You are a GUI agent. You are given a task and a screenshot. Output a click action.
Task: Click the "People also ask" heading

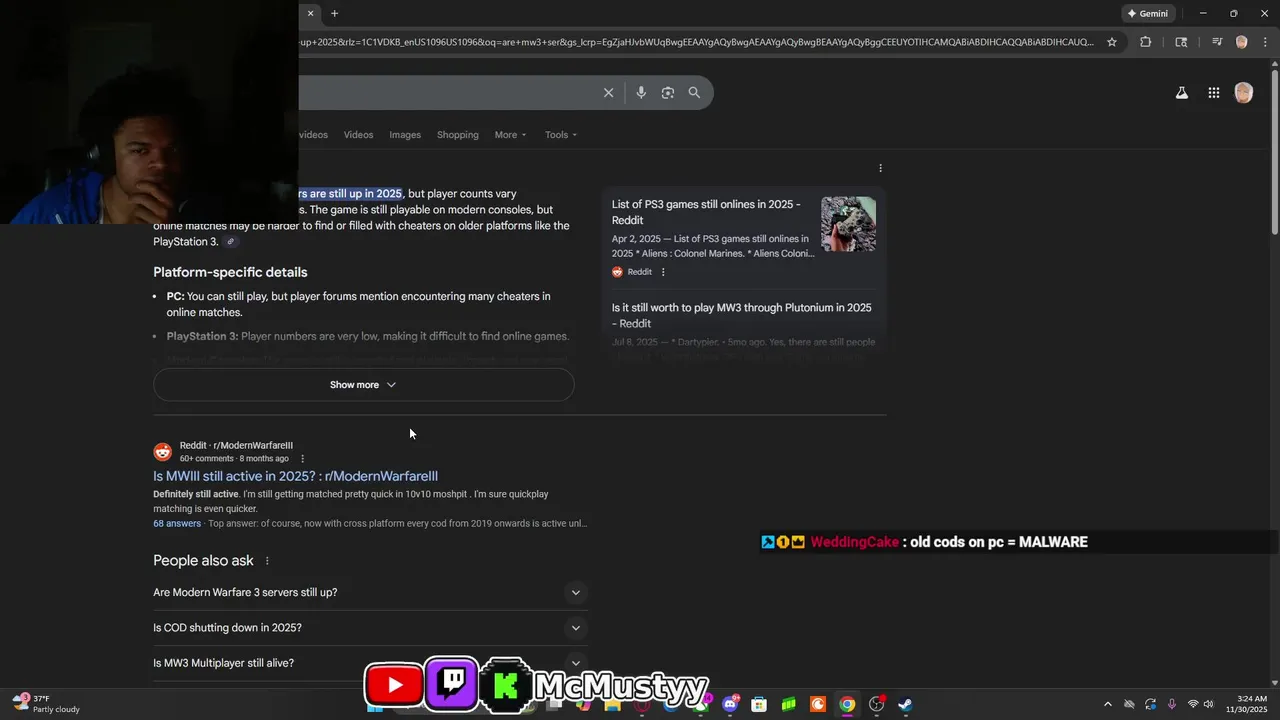(x=203, y=561)
